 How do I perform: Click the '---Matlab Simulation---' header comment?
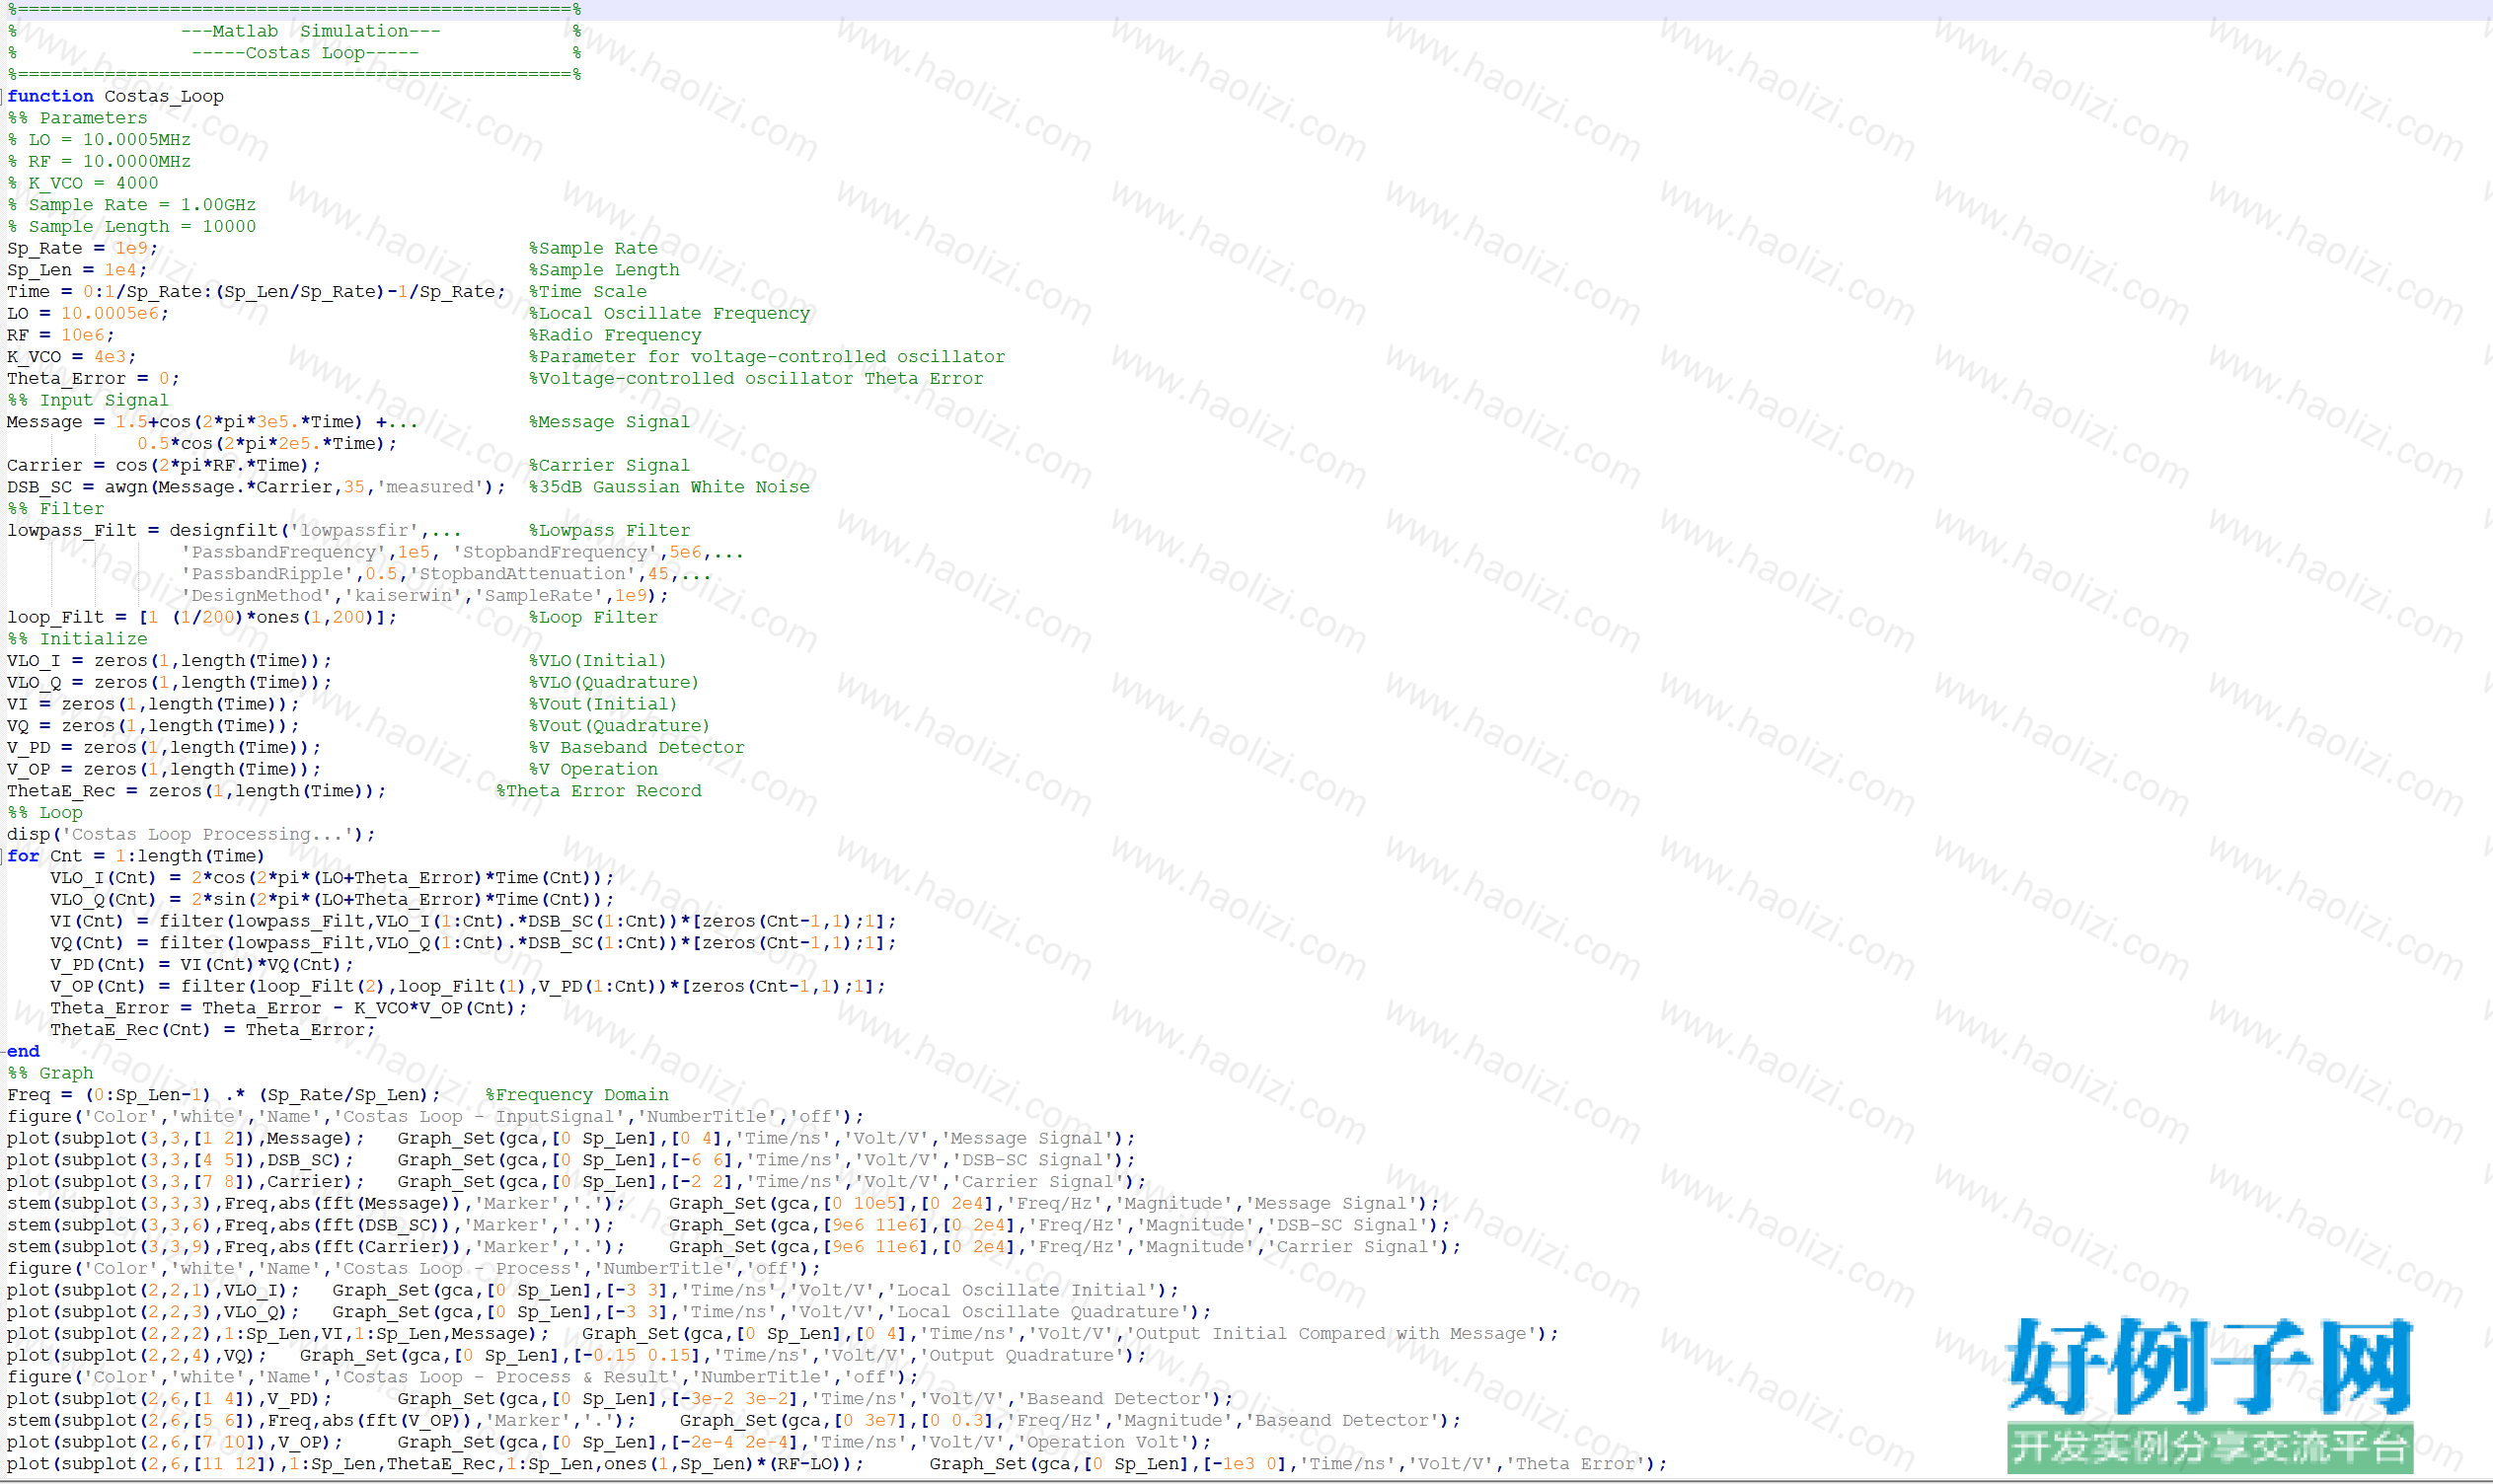310,31
